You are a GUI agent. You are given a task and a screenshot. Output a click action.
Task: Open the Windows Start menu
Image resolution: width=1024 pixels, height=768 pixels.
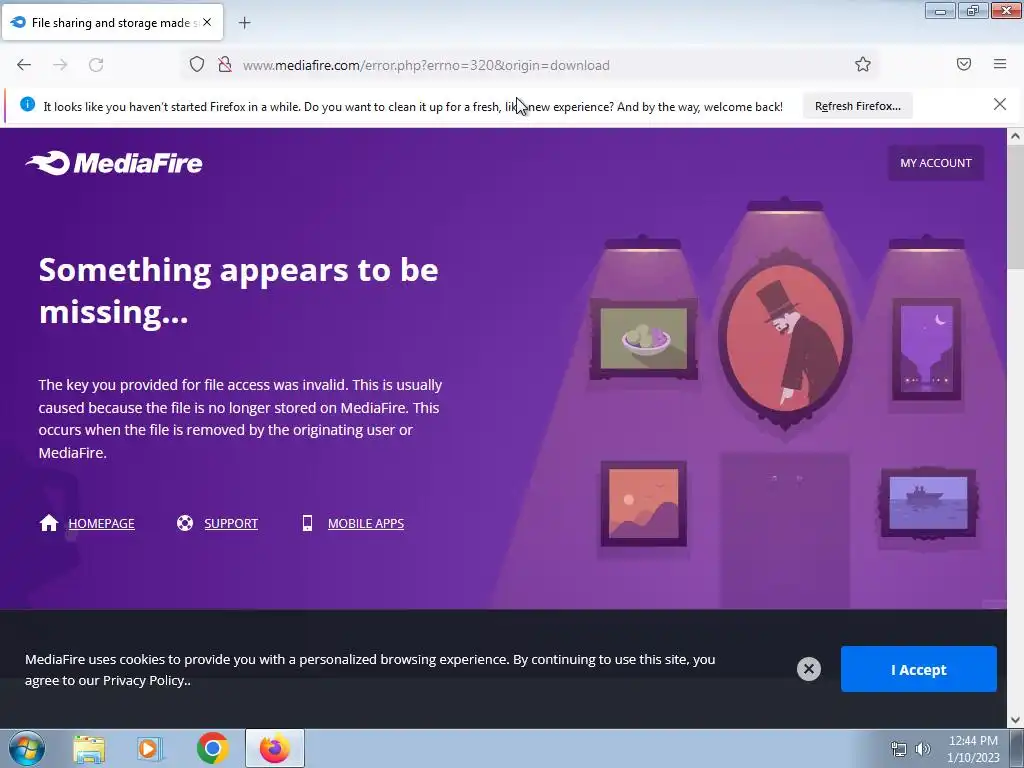(27, 748)
